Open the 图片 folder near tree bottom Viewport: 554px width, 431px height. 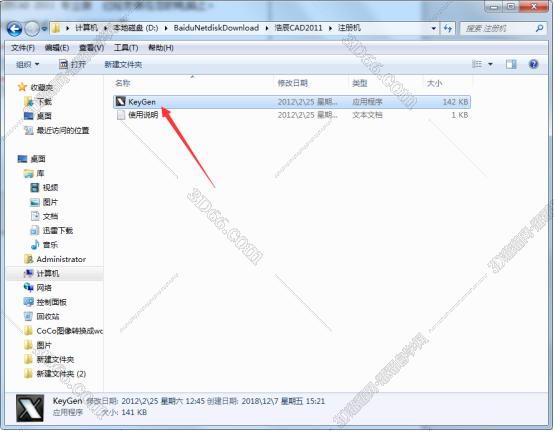[44, 345]
